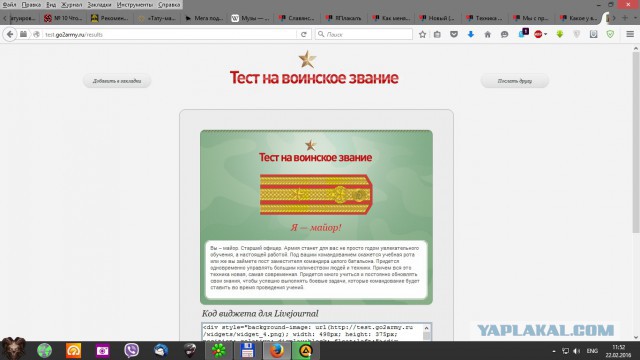640x360 pixels.
Task: Click the Код виджета для Livejournal label
Action: [x=260, y=313]
